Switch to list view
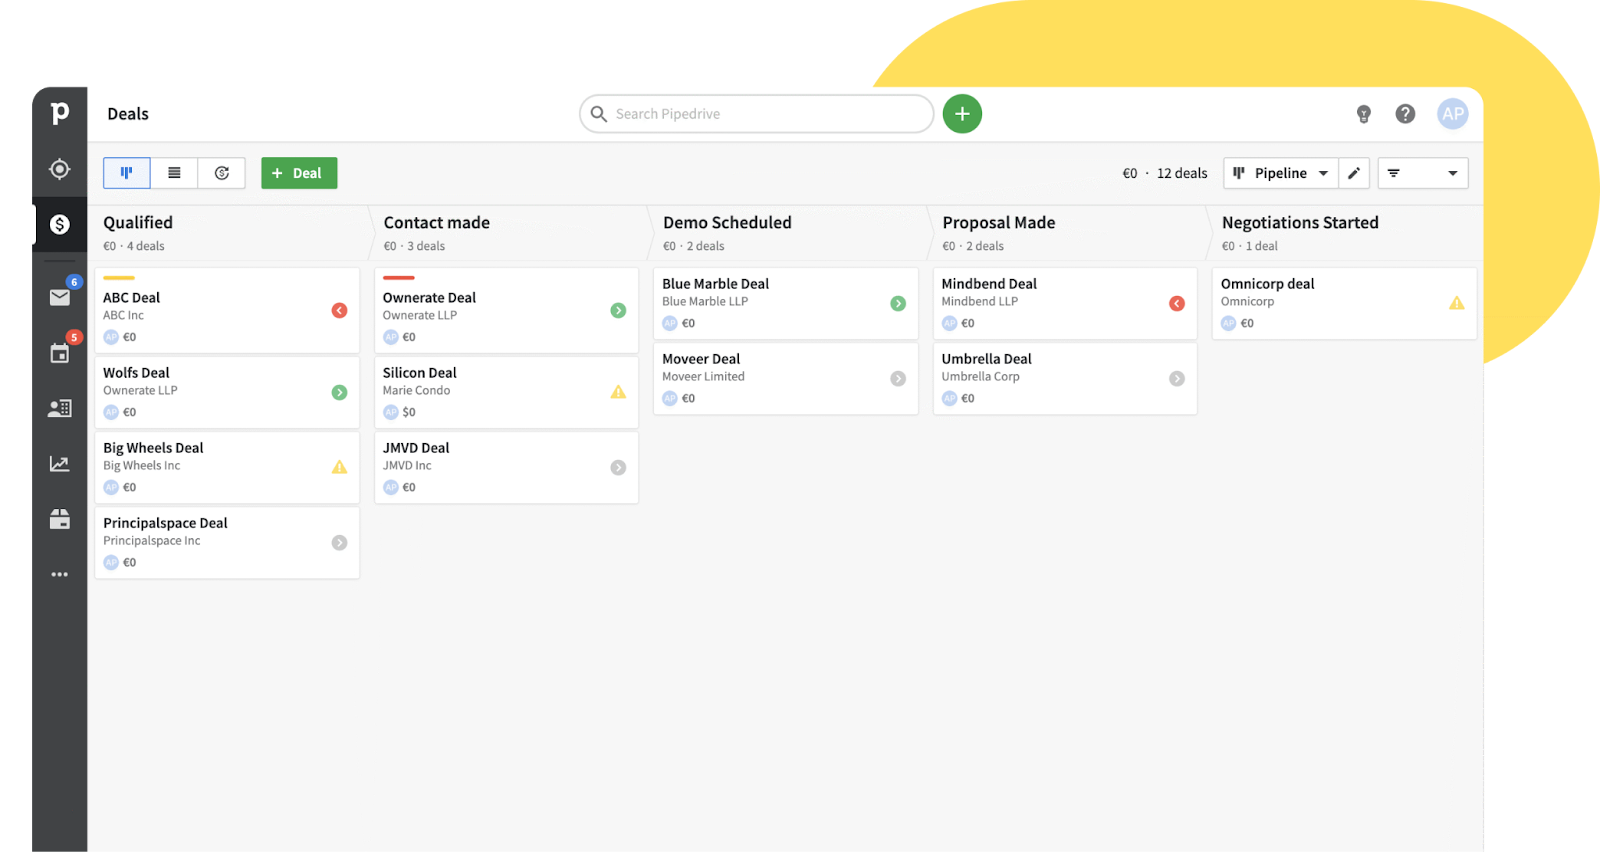This screenshot has height=852, width=1600. pos(174,173)
